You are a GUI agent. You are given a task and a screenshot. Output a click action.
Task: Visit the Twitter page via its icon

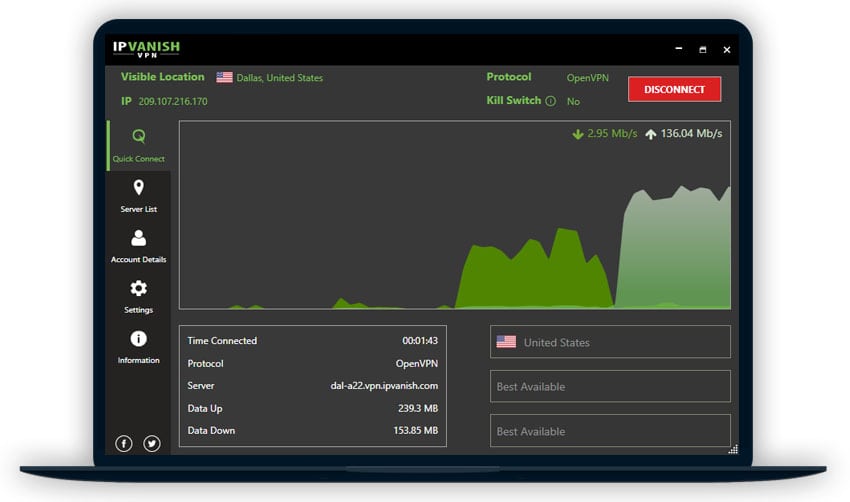point(152,443)
